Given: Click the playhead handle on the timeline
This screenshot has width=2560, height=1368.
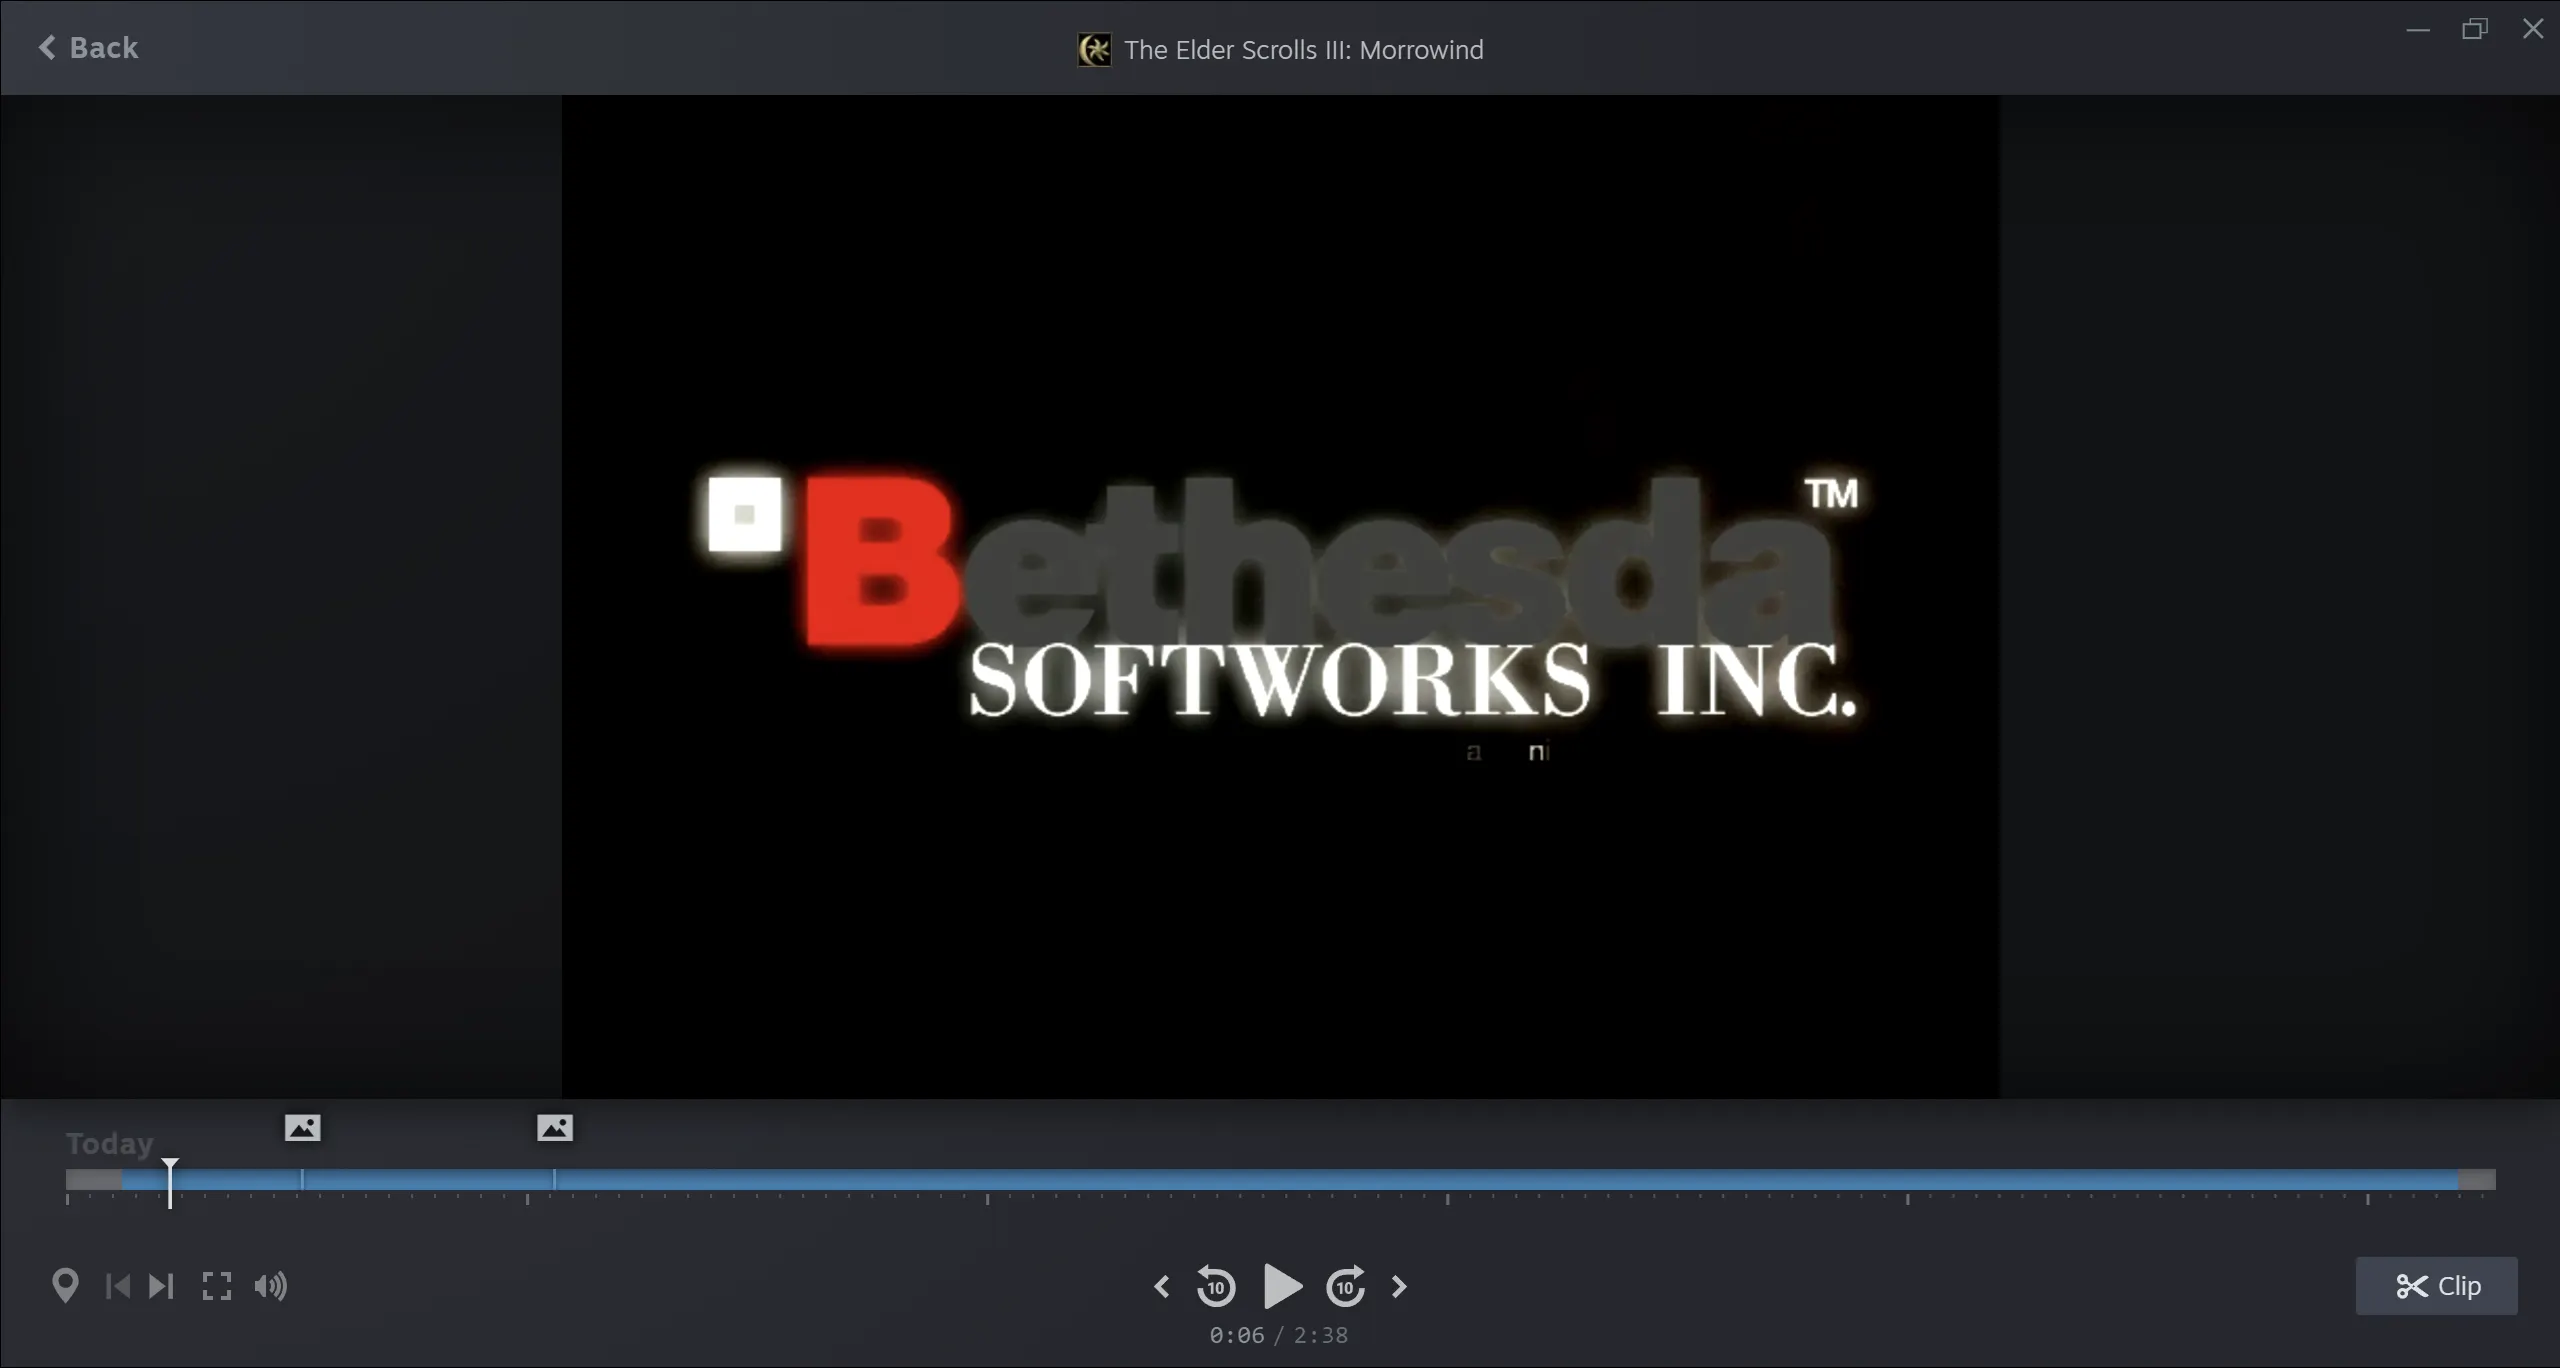Looking at the screenshot, I should [x=170, y=1182].
